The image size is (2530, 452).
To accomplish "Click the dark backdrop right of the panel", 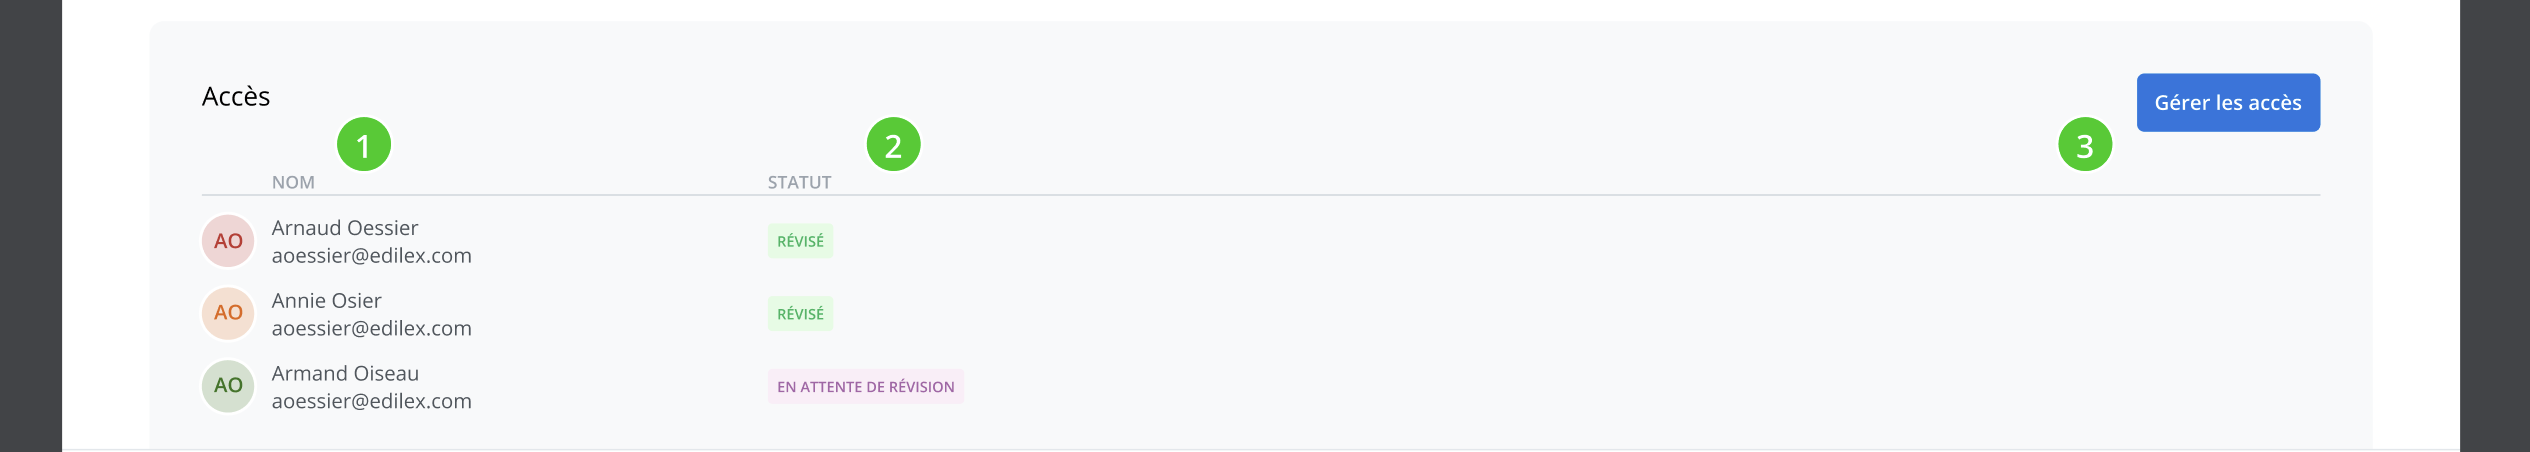I will (2494, 226).
